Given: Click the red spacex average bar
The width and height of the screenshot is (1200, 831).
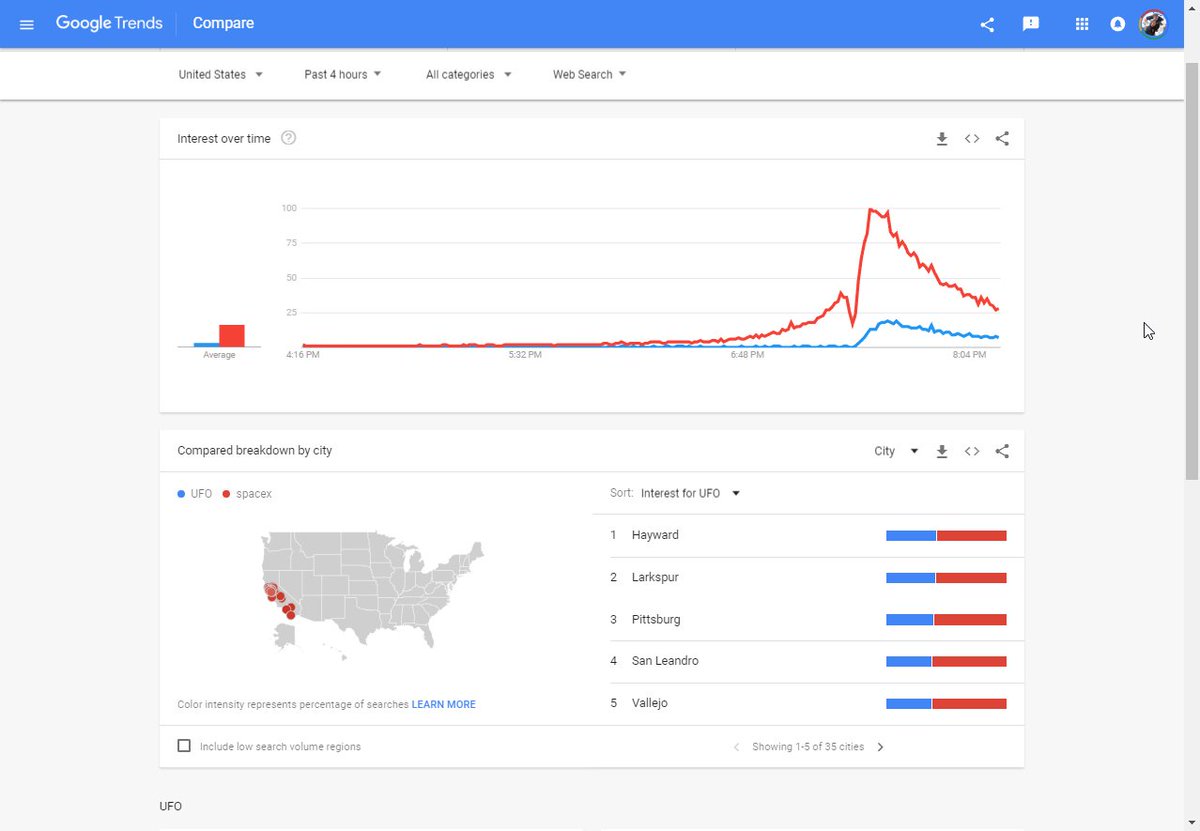Looking at the screenshot, I should tap(232, 336).
